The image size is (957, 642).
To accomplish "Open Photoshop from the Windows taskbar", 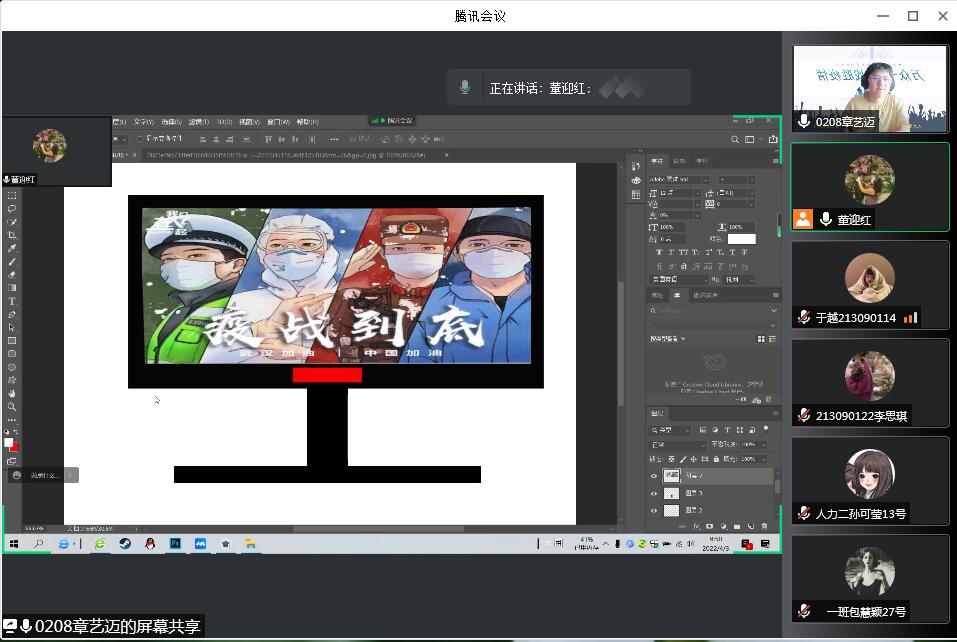I will pyautogui.click(x=175, y=544).
